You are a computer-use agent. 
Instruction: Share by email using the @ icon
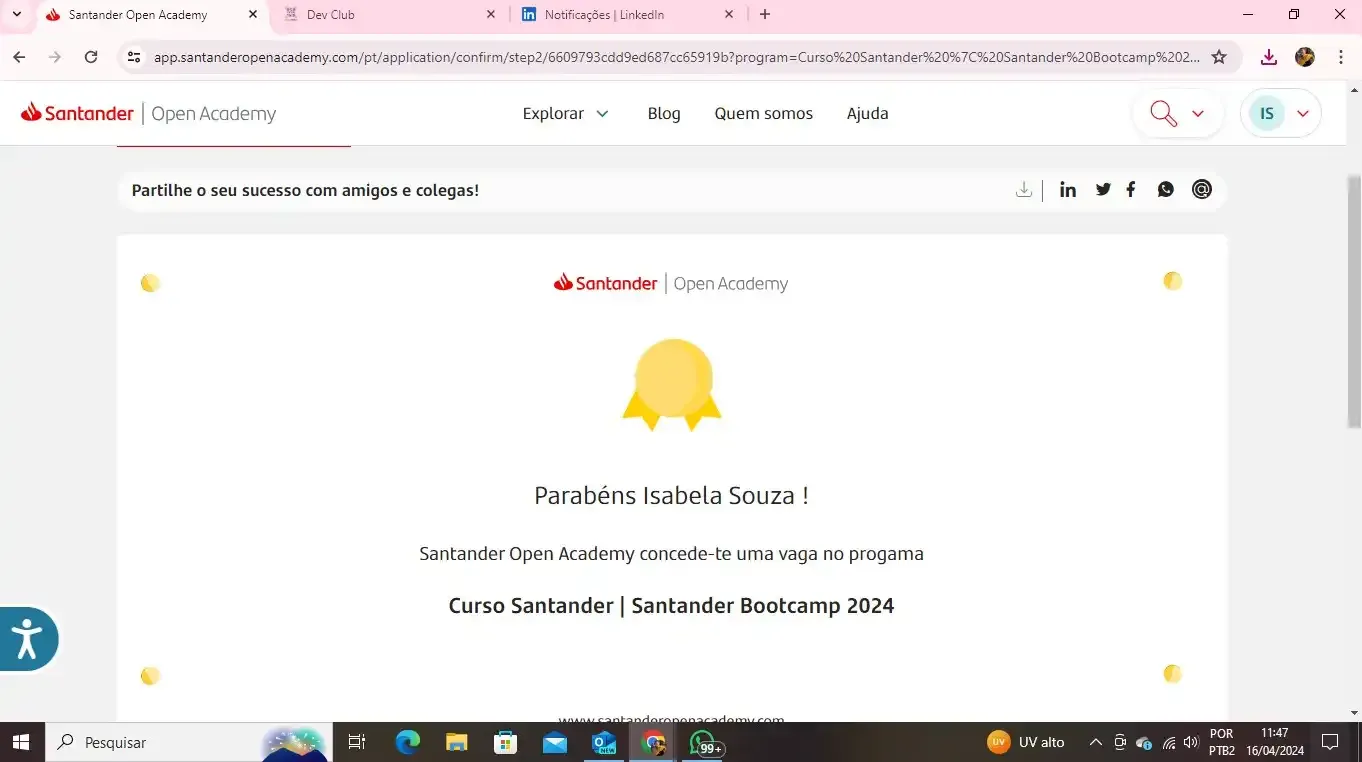click(1202, 189)
